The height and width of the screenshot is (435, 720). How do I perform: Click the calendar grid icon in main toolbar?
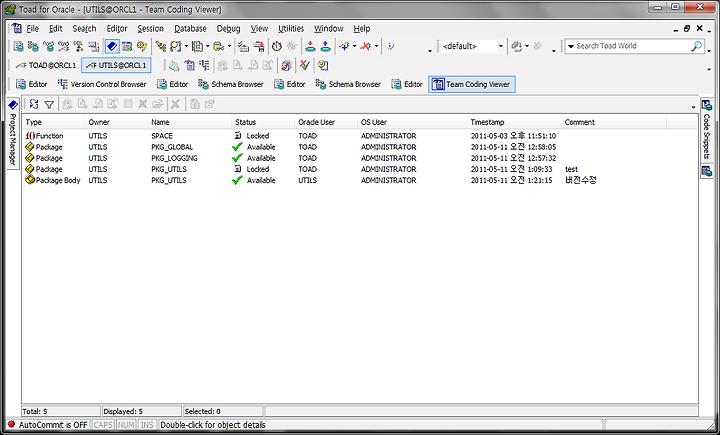[127, 46]
